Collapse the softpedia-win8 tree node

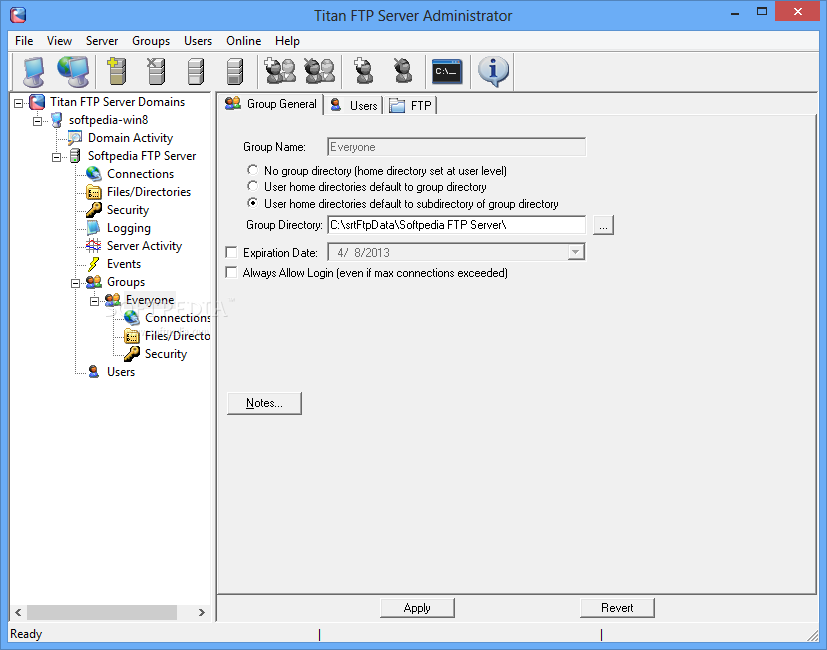point(37,121)
